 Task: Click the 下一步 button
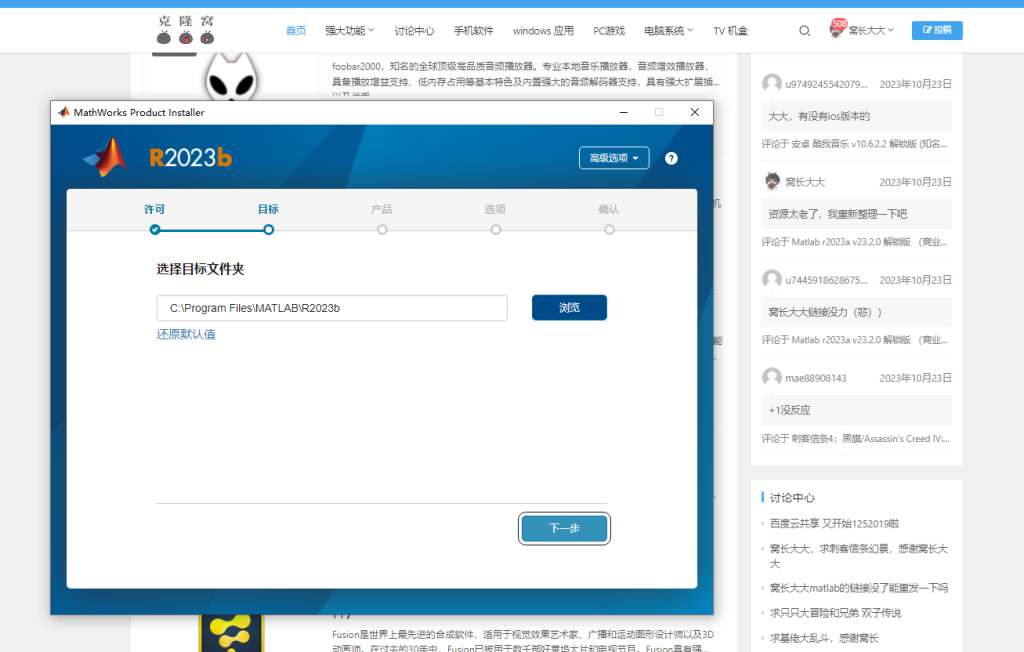coord(564,528)
